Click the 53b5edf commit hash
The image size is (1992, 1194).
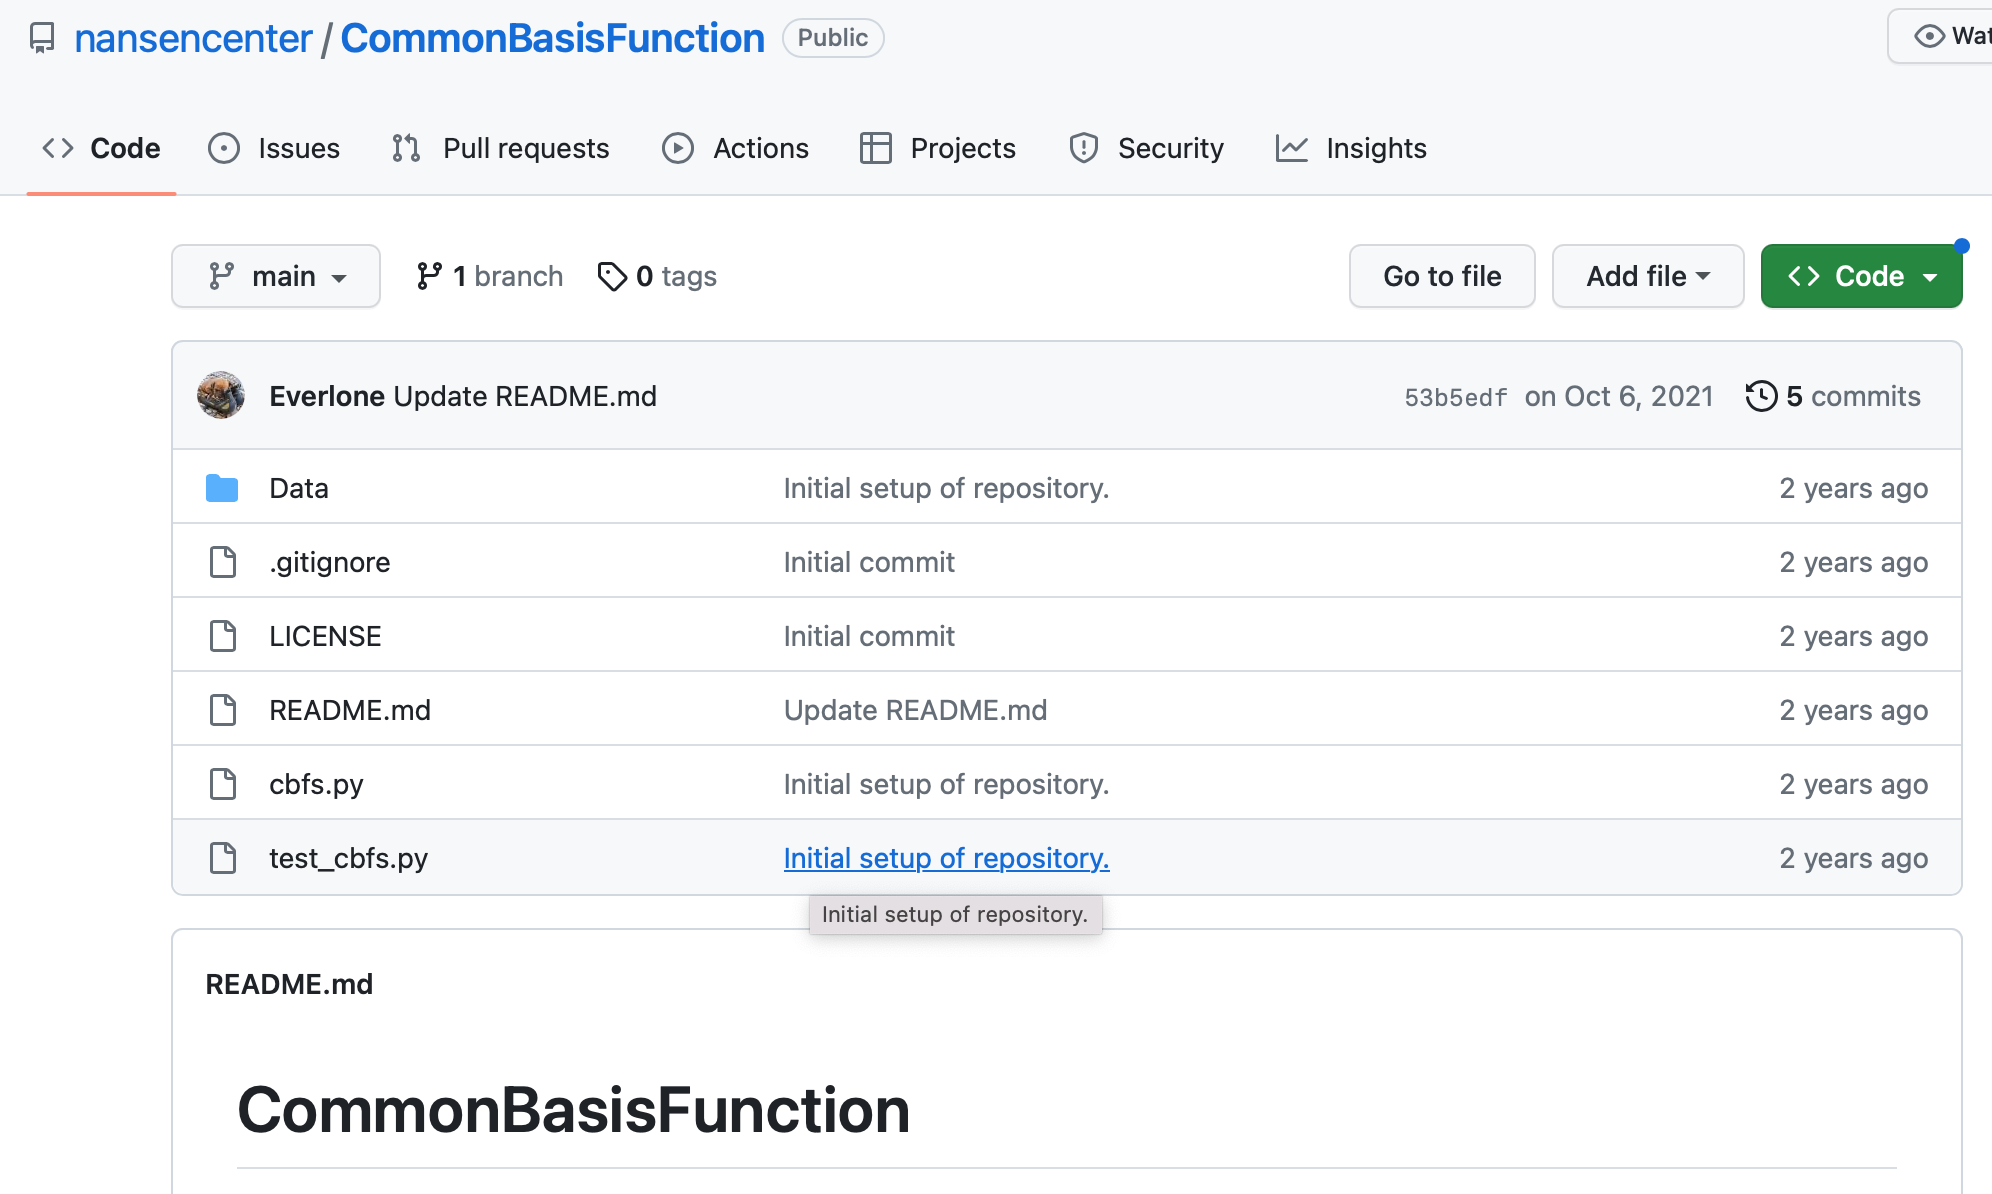pos(1455,397)
